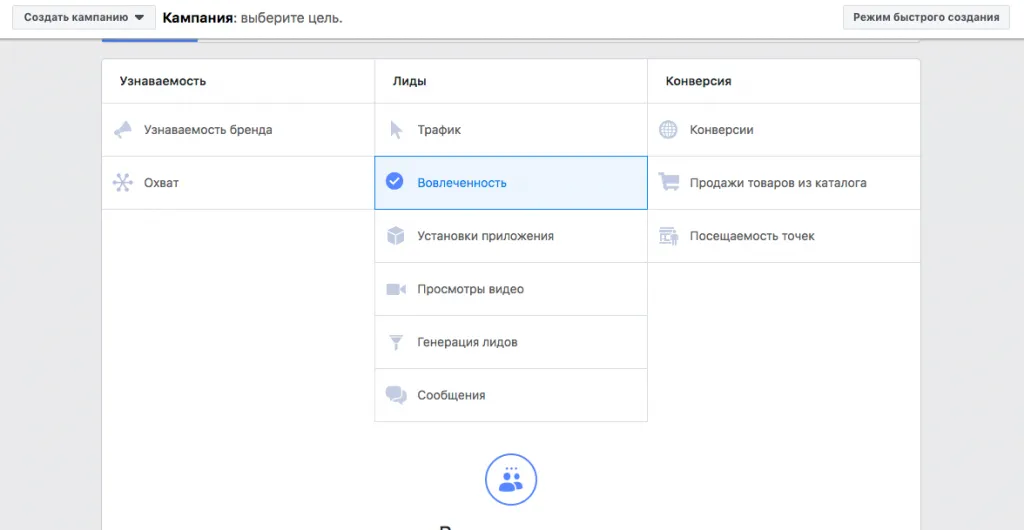
Task: Select the highlighted Вовлеченность option
Action: 511,183
